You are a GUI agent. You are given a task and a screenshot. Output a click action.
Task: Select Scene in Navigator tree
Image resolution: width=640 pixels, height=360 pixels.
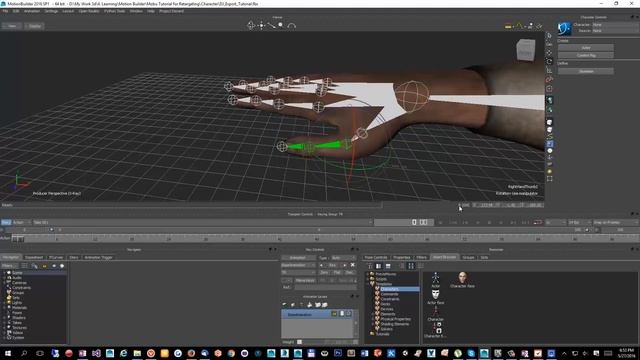pos(17,273)
